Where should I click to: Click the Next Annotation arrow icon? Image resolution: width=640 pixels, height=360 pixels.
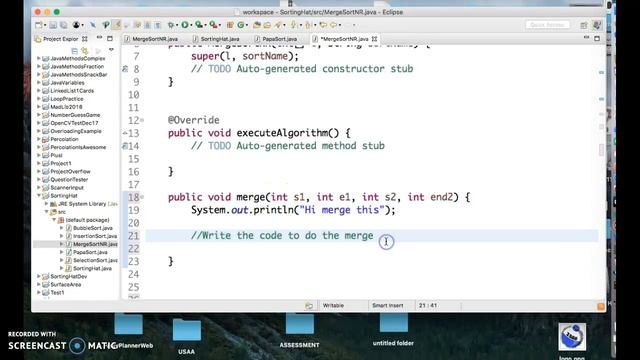click(x=293, y=25)
